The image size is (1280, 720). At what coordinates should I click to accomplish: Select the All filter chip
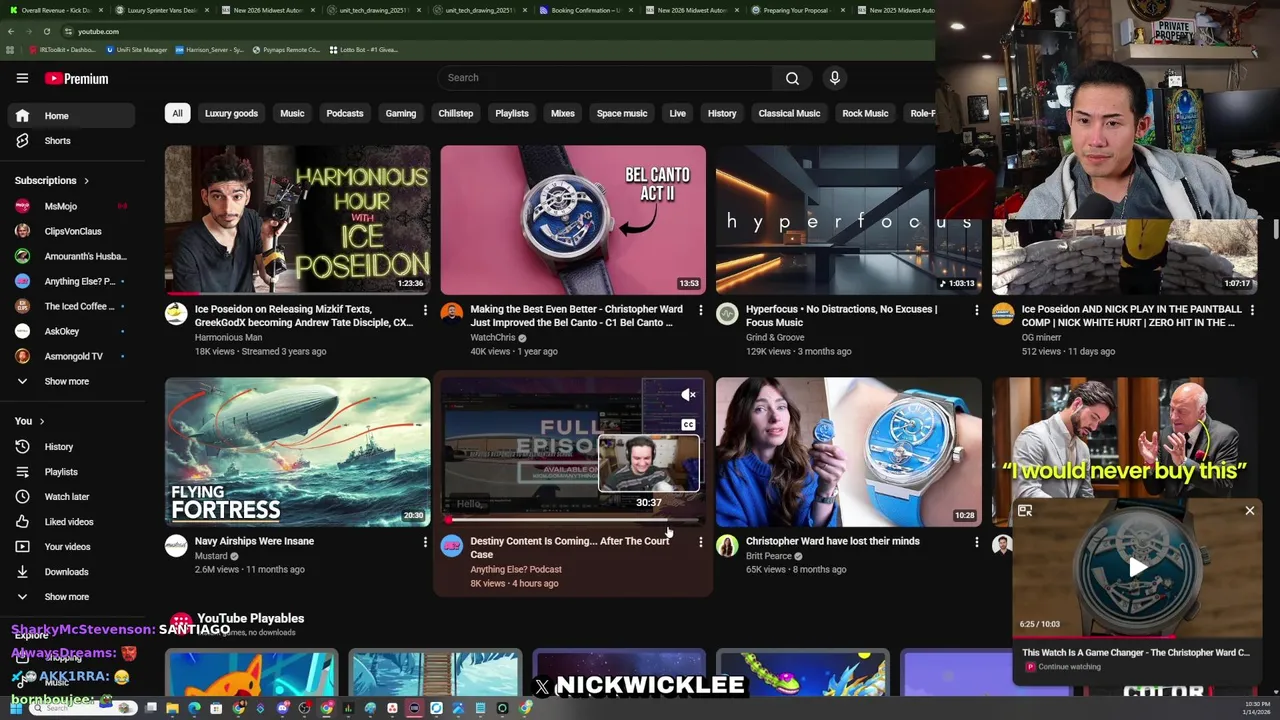coord(177,113)
